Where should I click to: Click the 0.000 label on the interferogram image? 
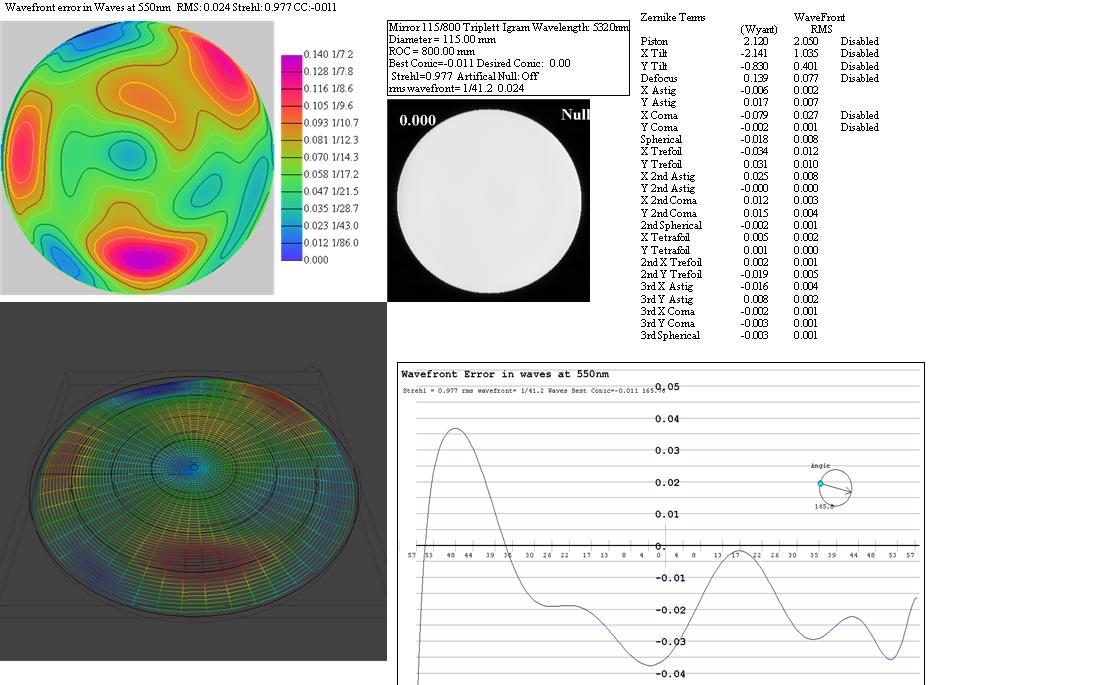pyautogui.click(x=417, y=120)
